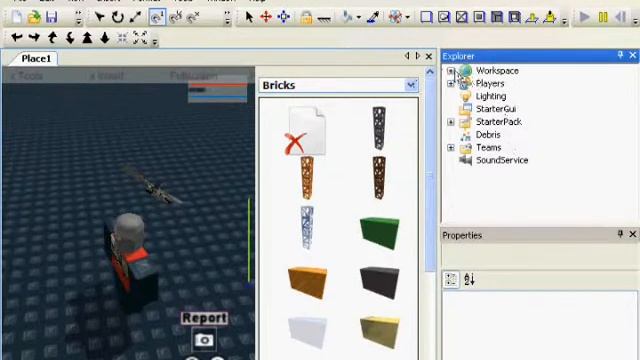The width and height of the screenshot is (640, 360).
Task: Toggle alphabetical sort in Properties
Action: pyautogui.click(x=469, y=280)
